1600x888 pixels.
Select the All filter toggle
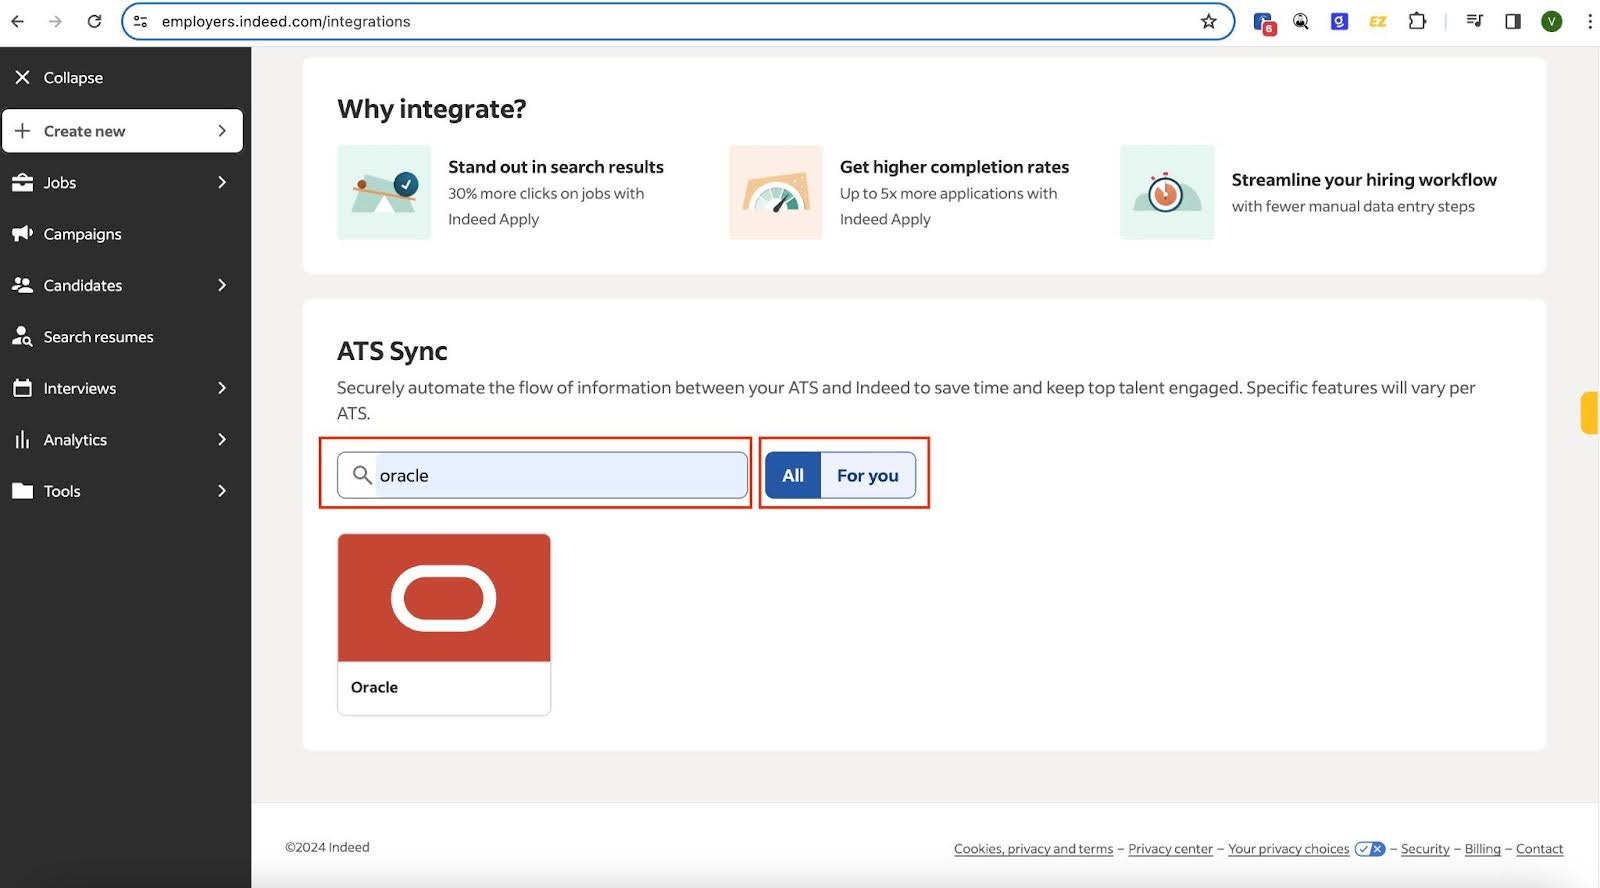[x=793, y=475]
